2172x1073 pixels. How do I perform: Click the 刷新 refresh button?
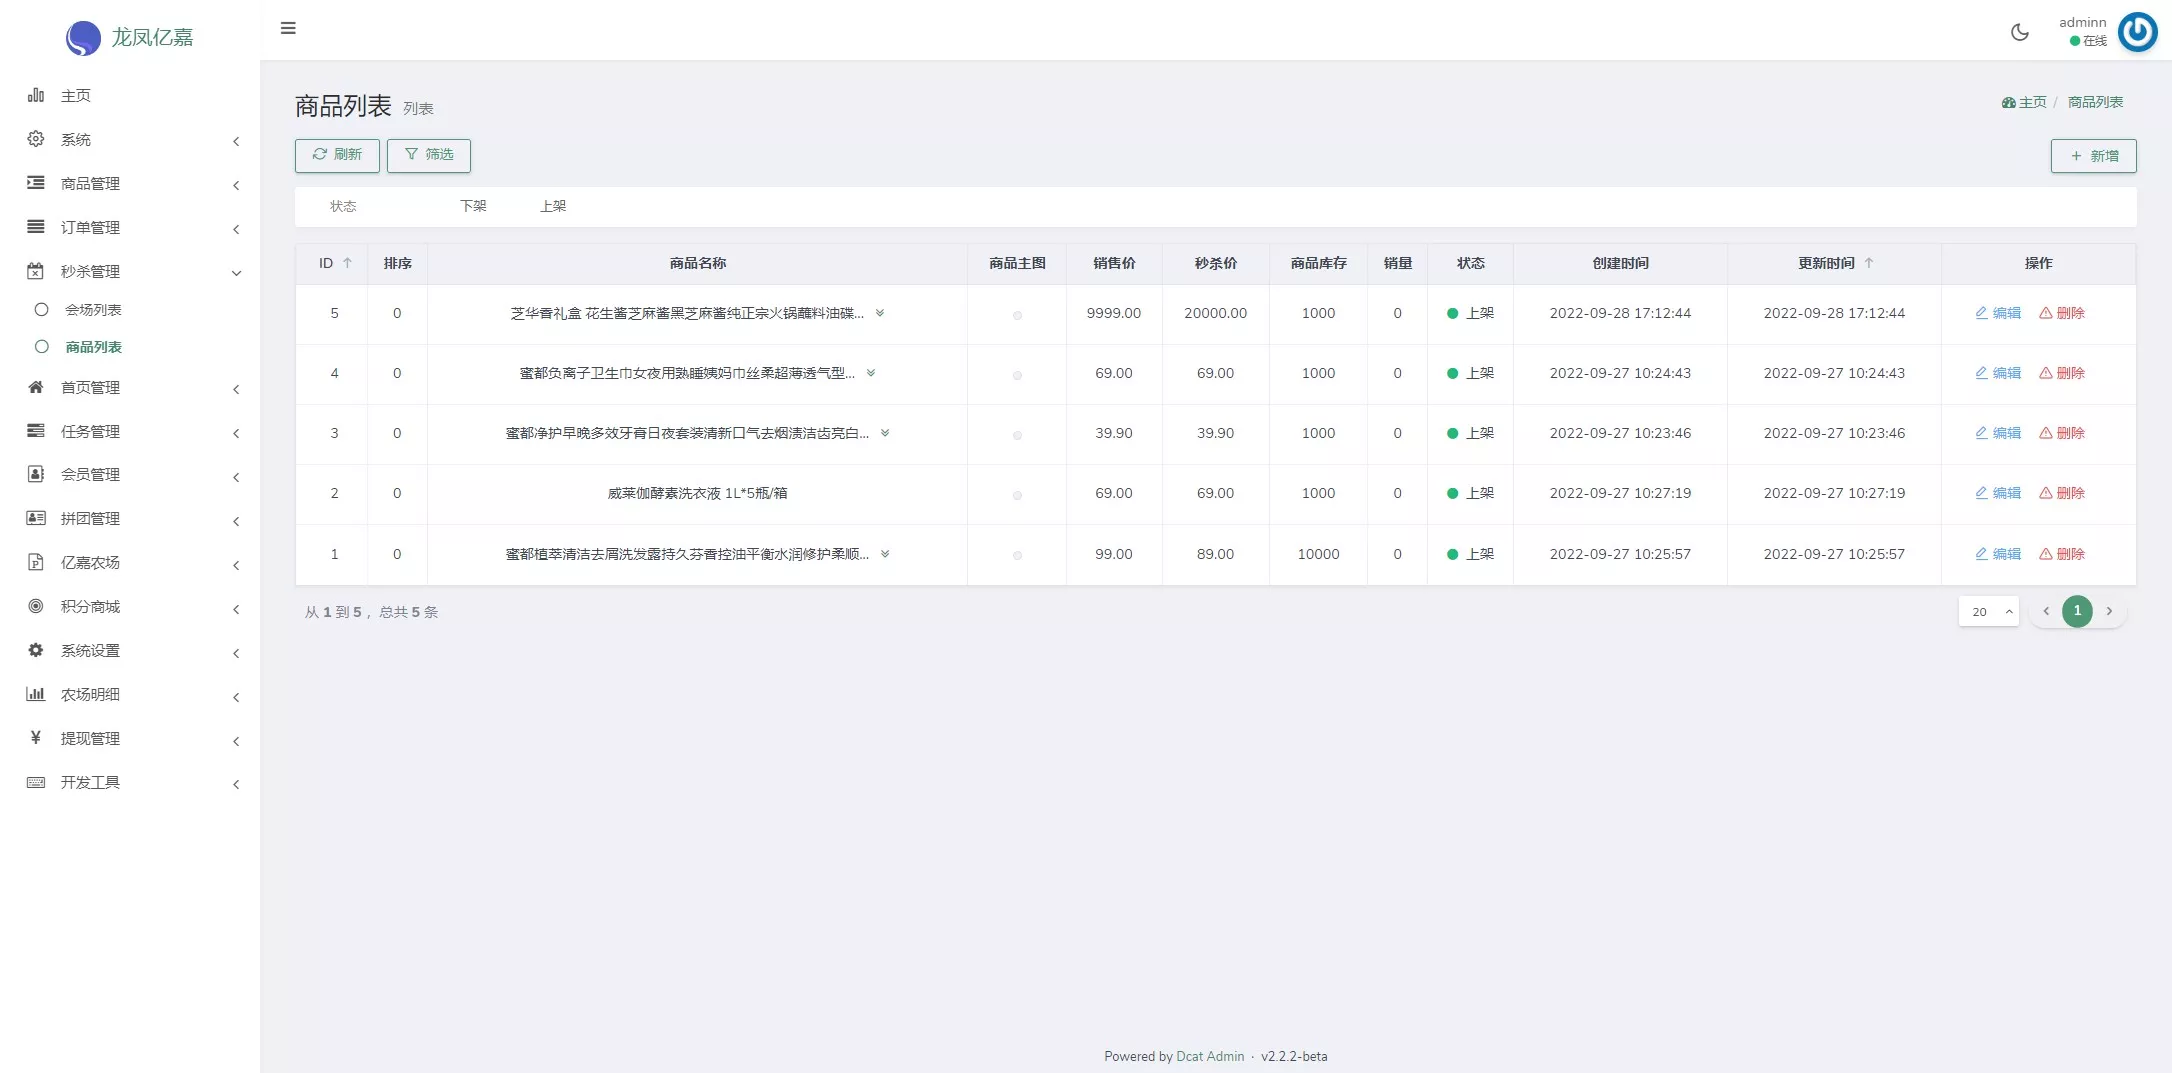[x=337, y=155]
